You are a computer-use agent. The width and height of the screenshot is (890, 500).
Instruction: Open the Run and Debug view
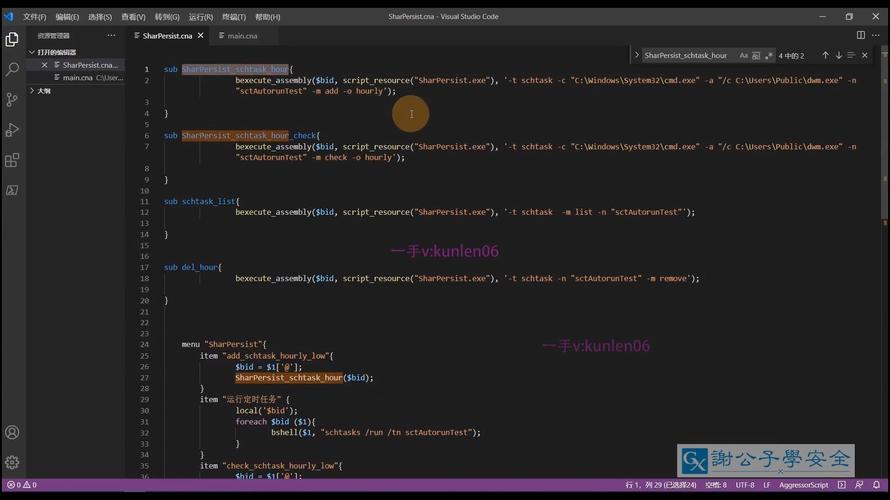coord(12,130)
